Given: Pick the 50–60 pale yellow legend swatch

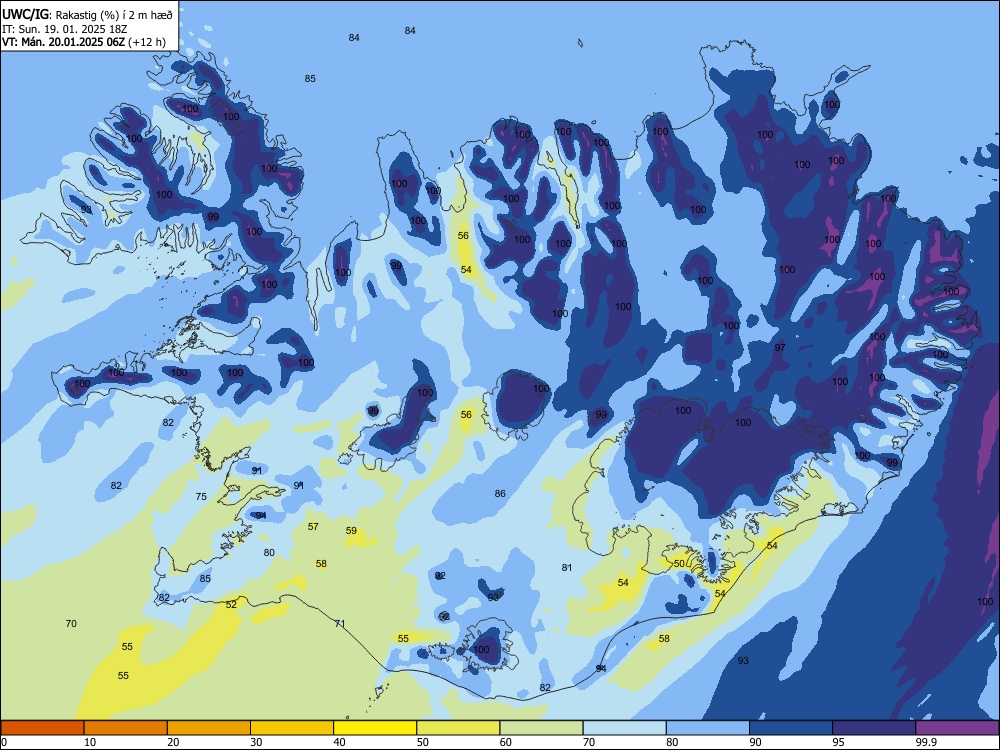Looking at the screenshot, I should point(458,728).
